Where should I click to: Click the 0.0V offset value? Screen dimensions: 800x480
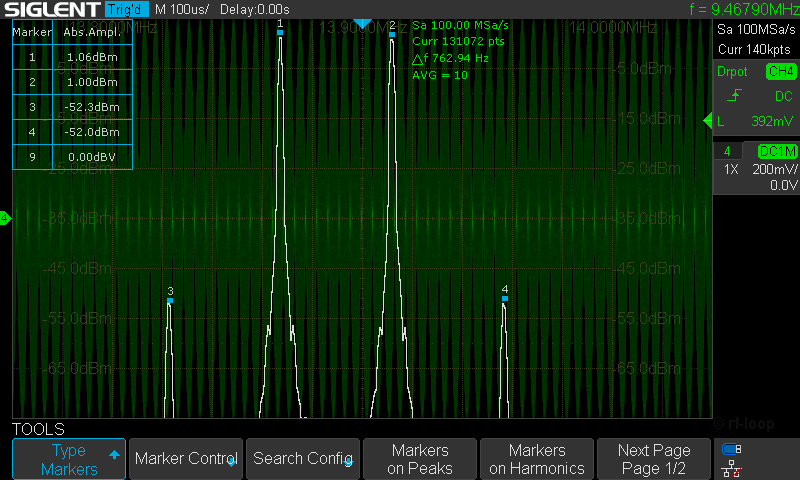click(x=784, y=185)
